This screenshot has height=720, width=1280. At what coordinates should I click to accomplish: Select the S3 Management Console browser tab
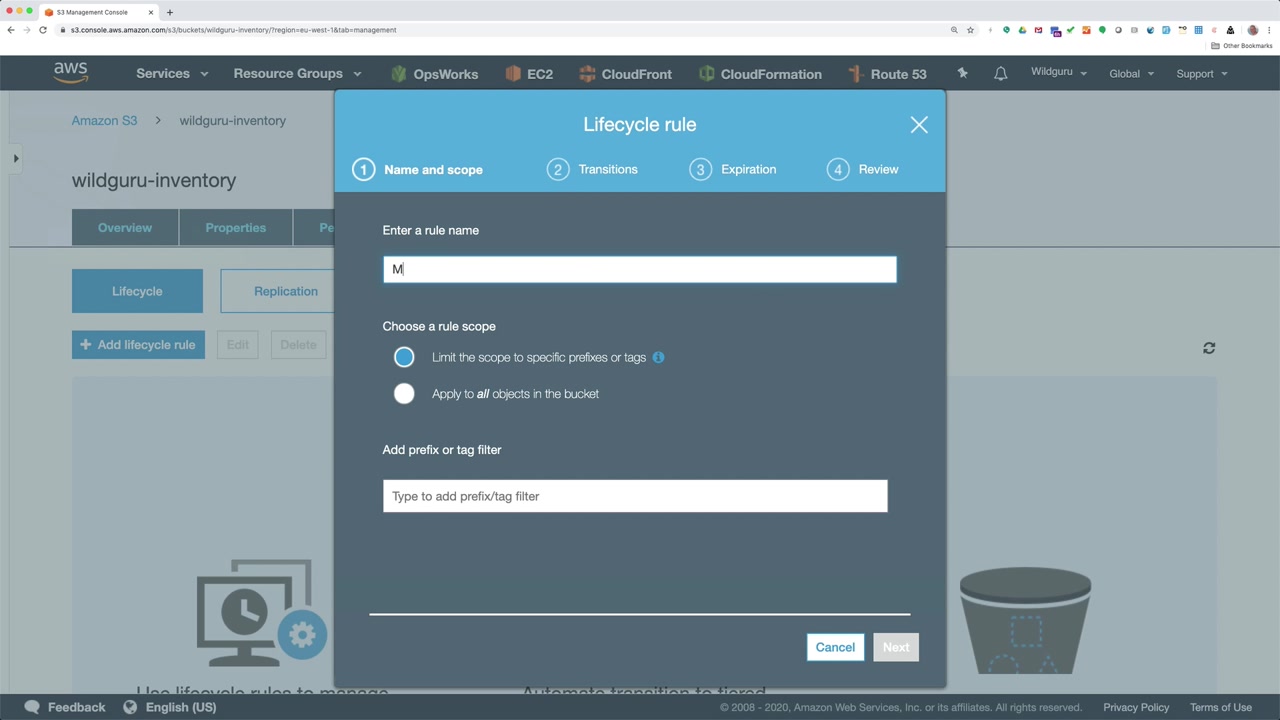coord(98,12)
